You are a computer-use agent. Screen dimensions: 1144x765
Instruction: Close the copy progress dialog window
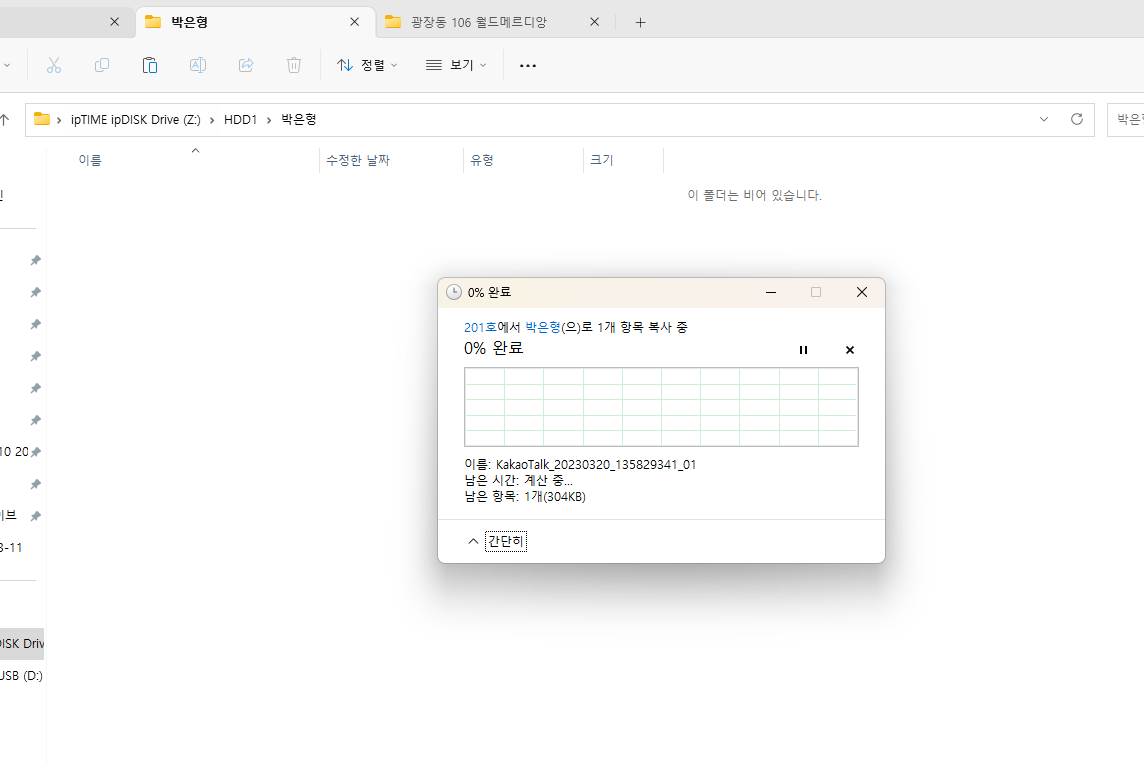click(862, 292)
